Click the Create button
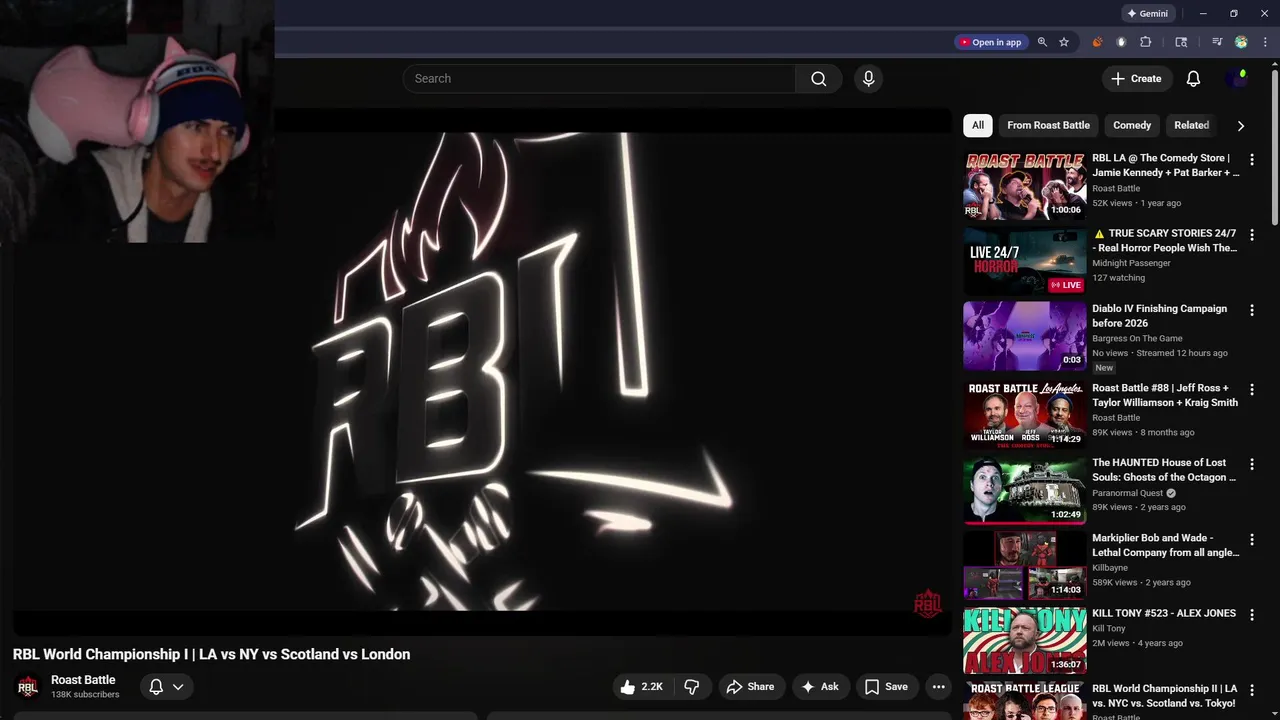 click(1136, 78)
